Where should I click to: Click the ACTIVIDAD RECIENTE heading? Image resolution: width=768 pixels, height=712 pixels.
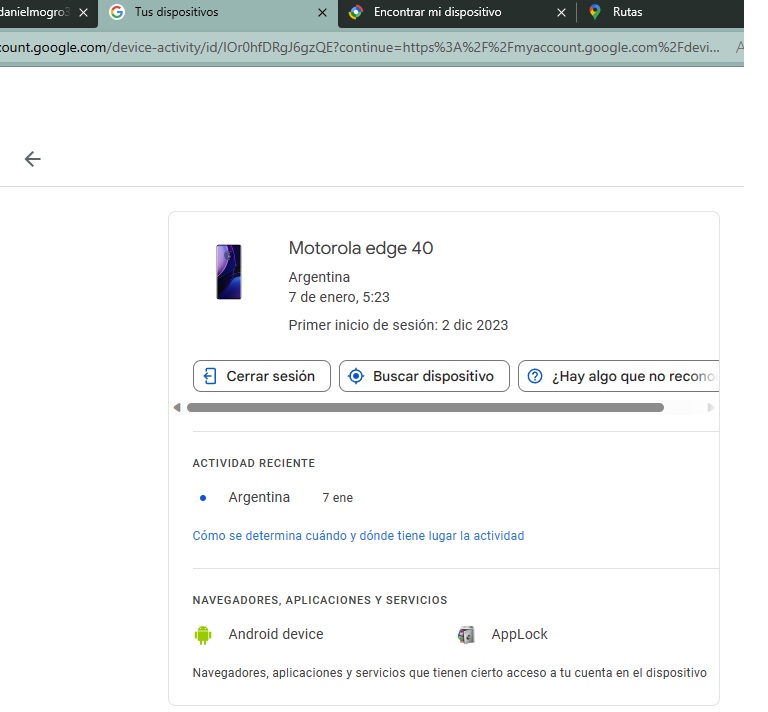pyautogui.click(x=254, y=463)
